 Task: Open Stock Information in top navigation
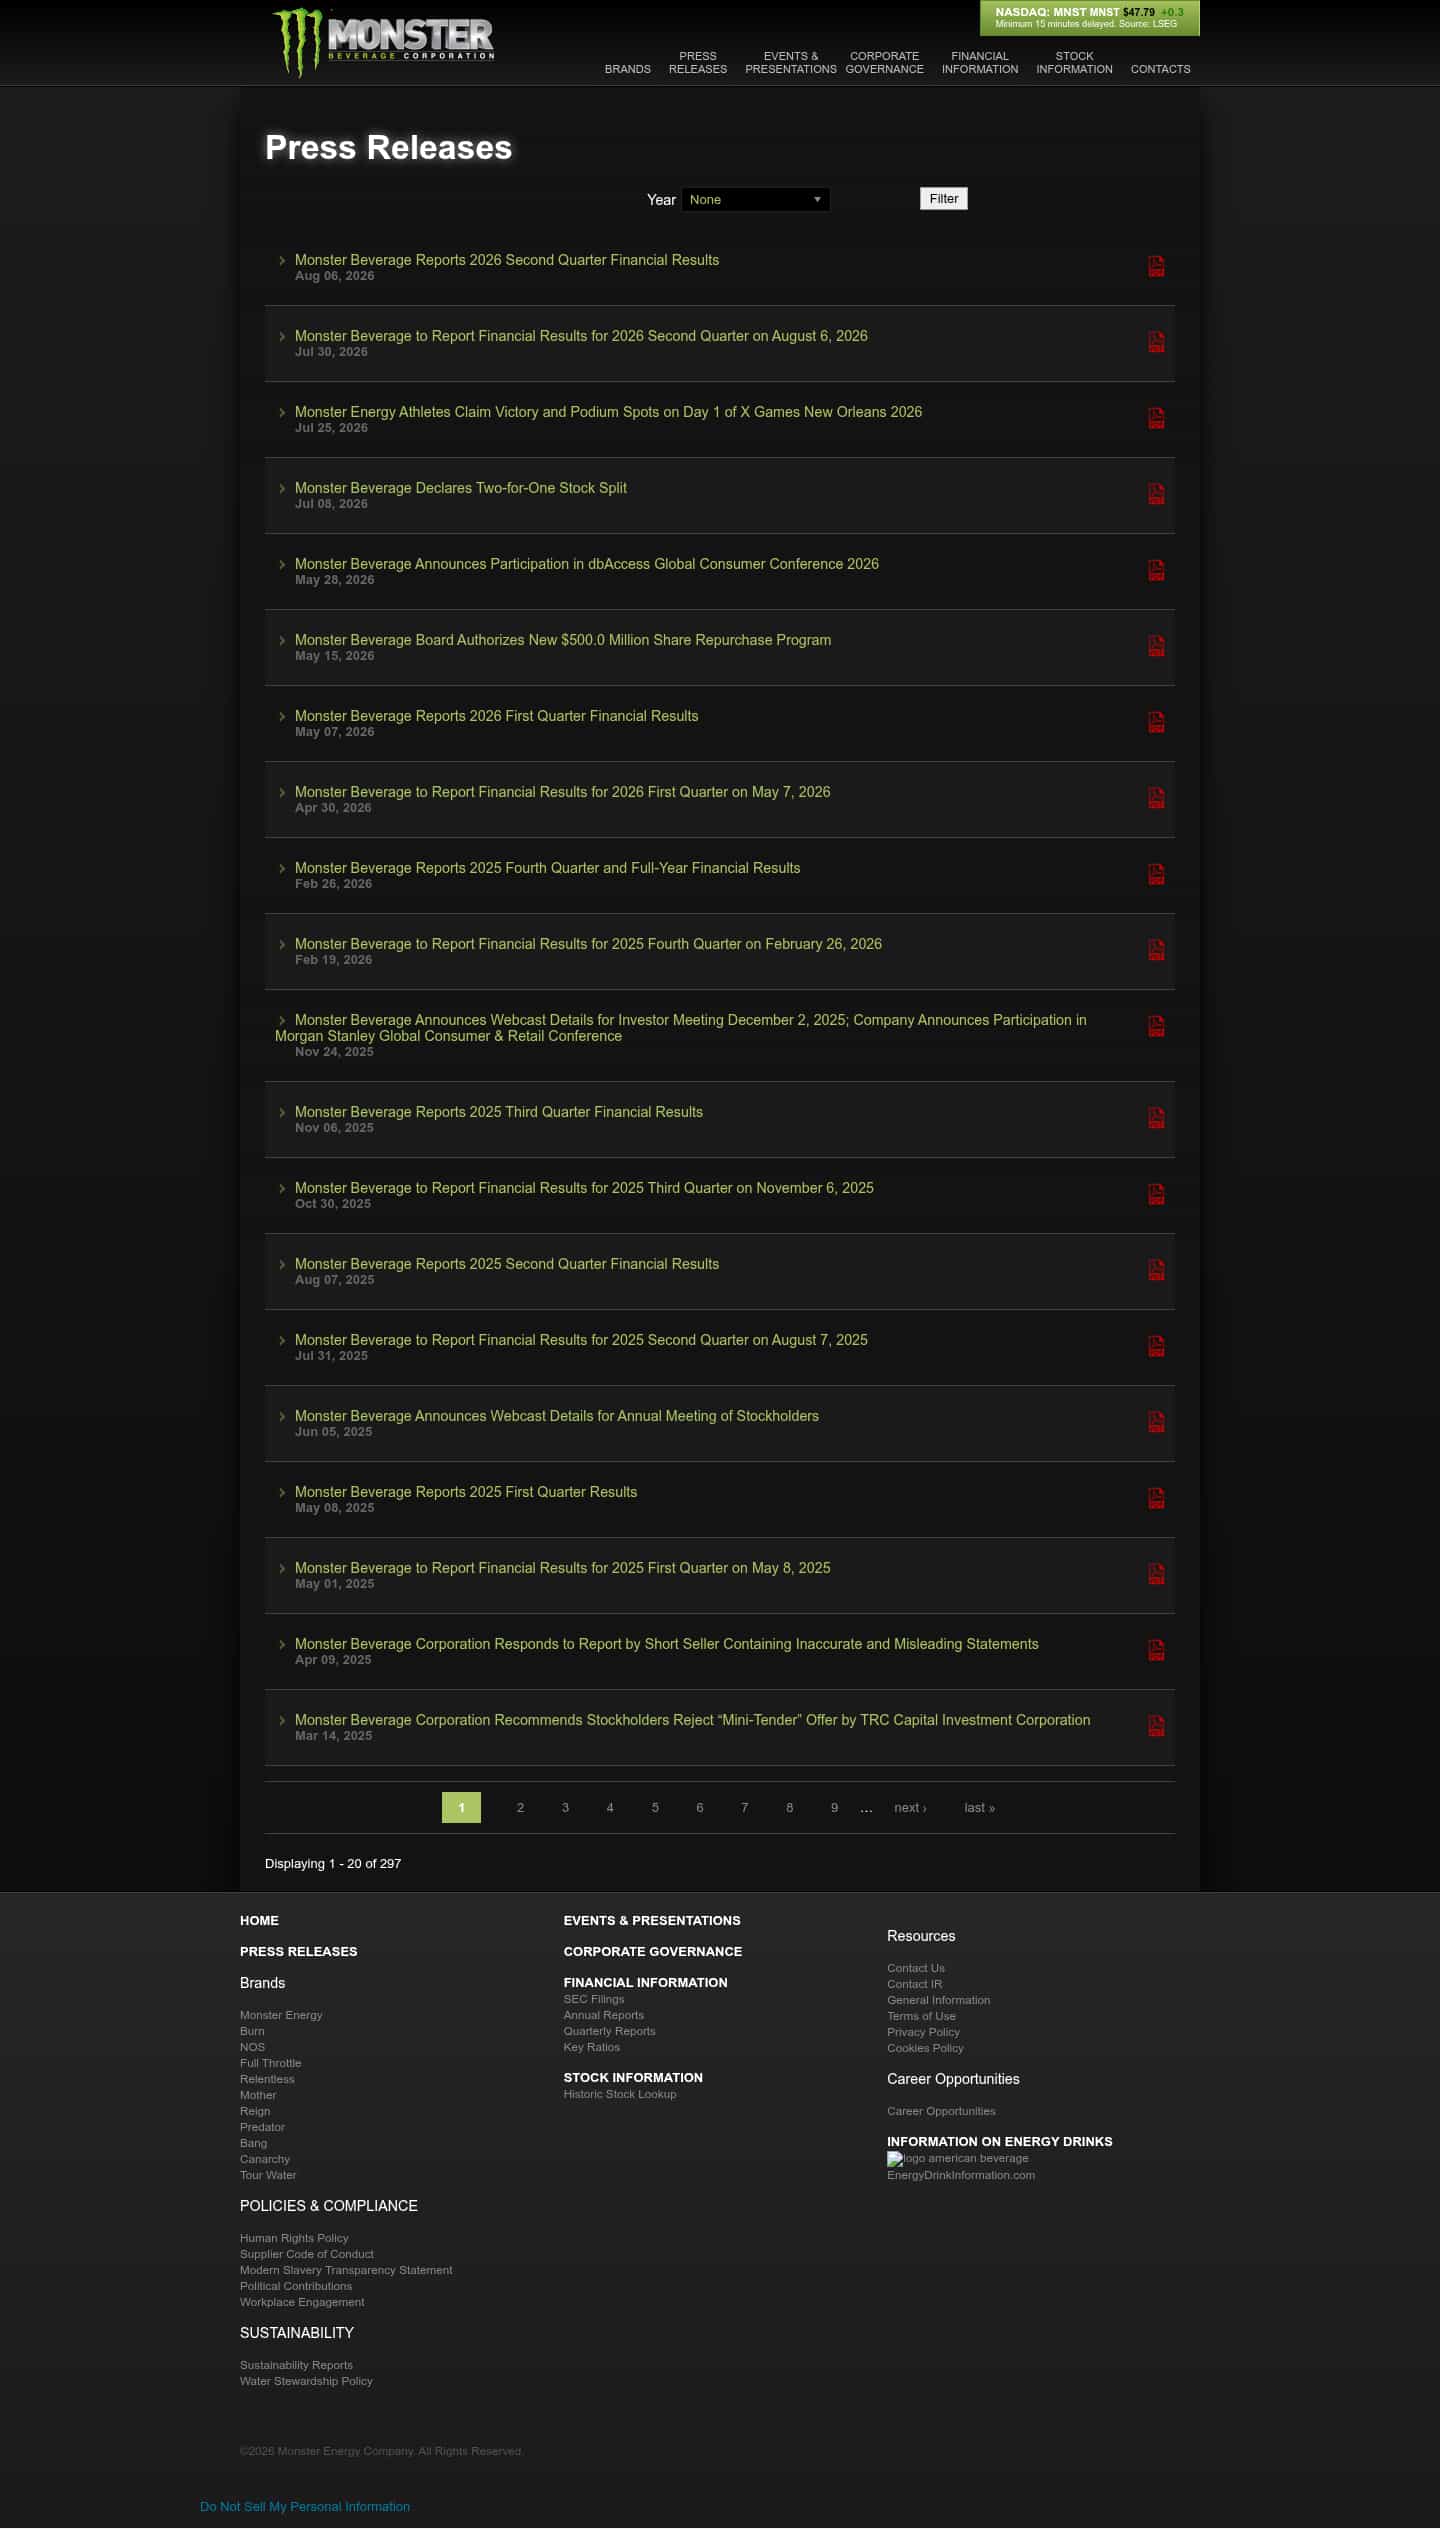click(x=1074, y=63)
